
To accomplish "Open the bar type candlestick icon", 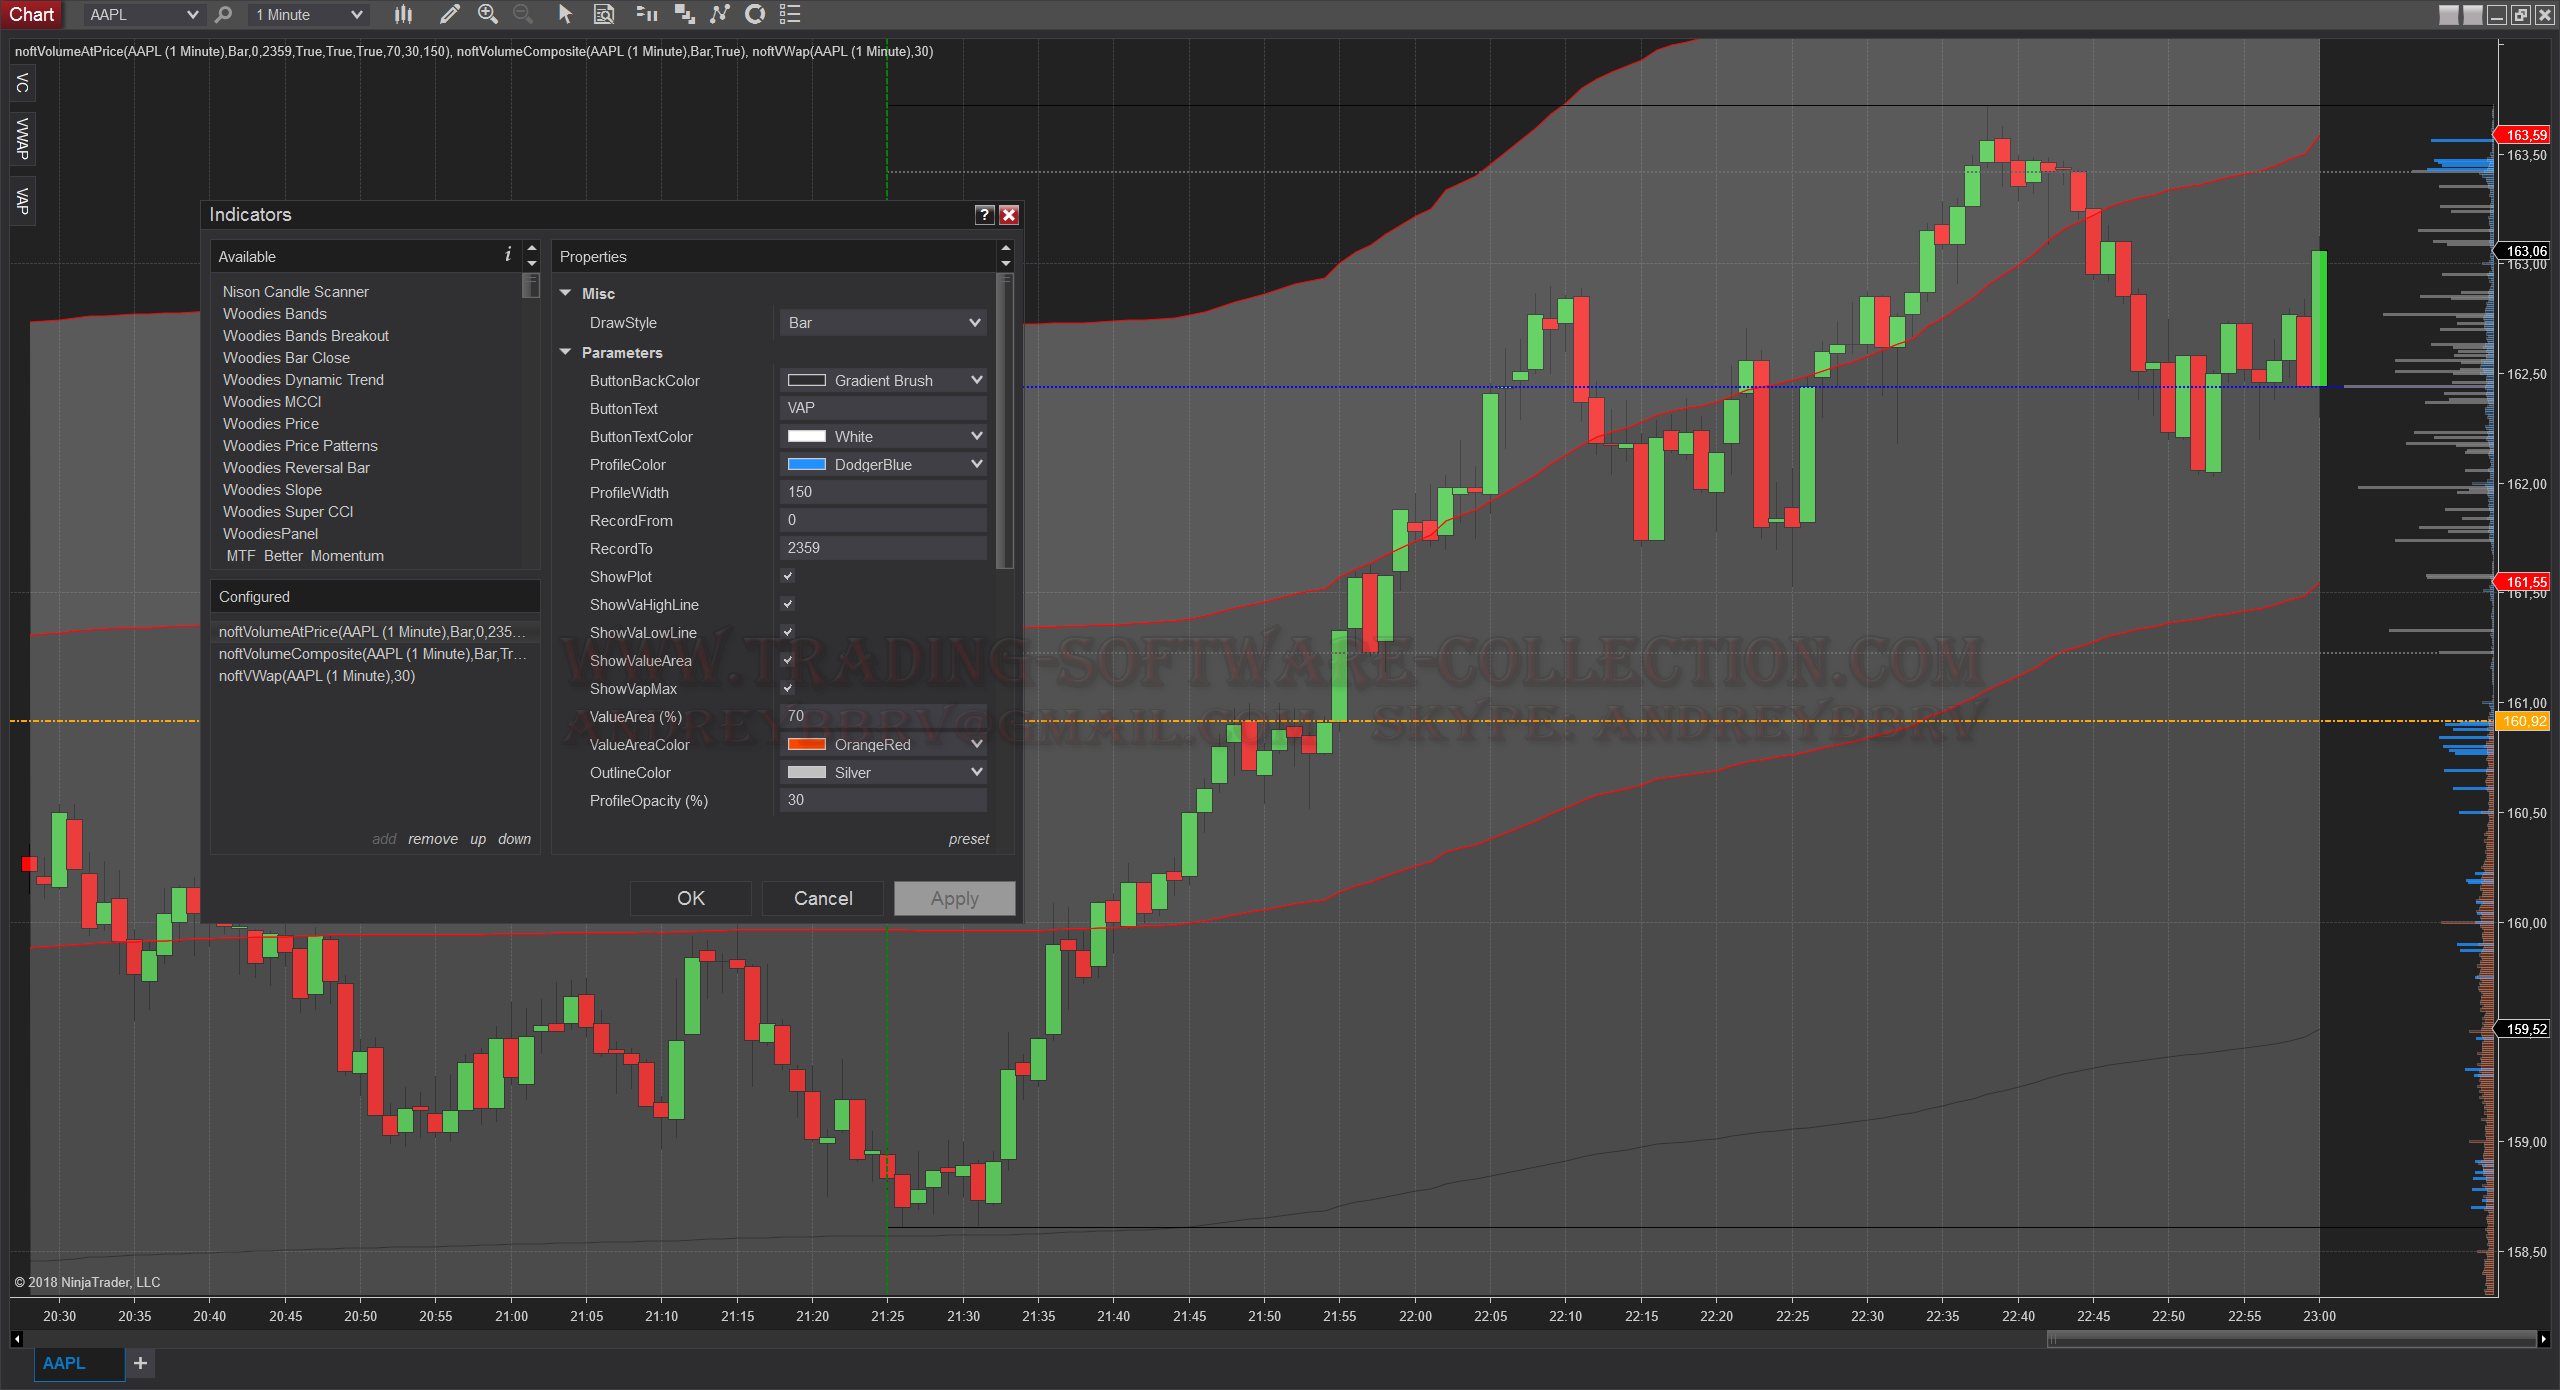I will click(x=403, y=14).
